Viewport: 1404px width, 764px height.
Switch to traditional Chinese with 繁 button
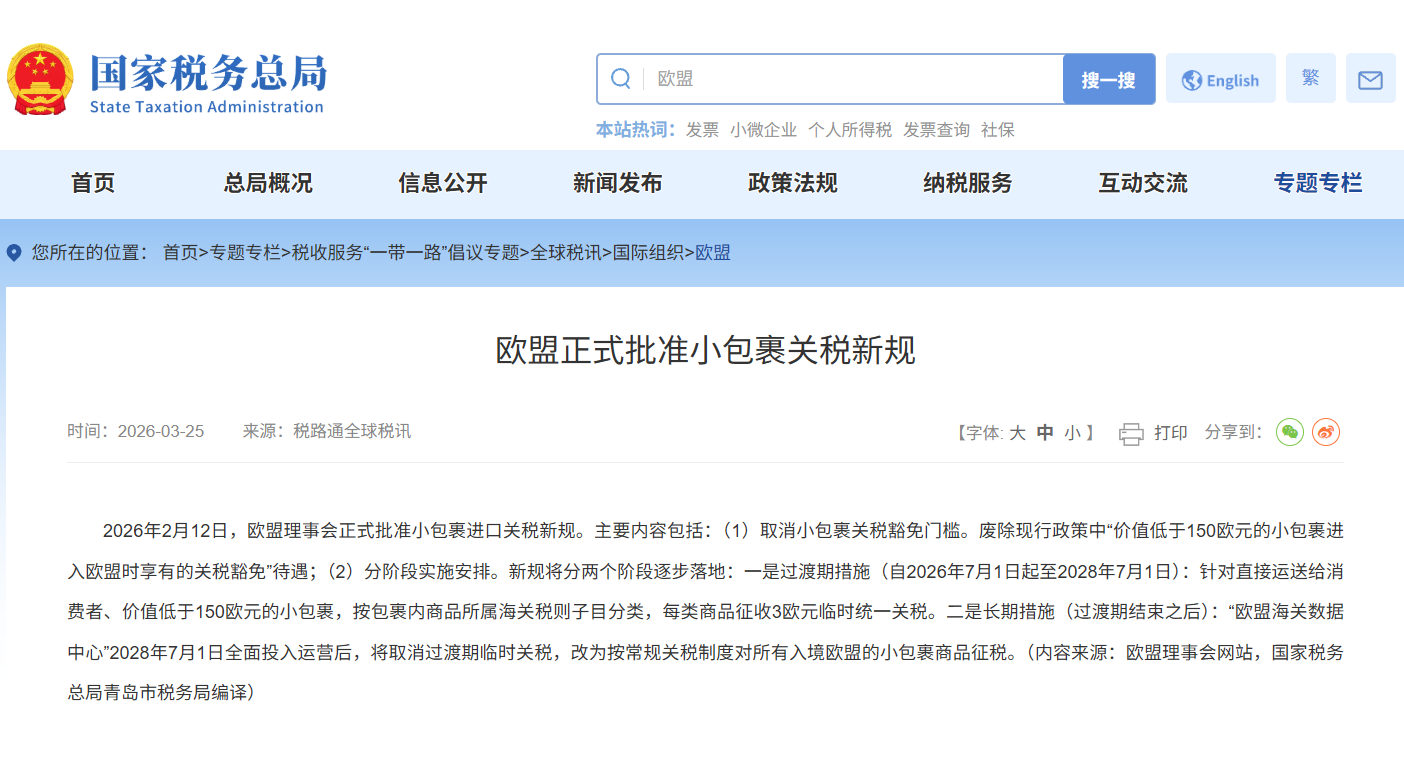click(x=1311, y=78)
